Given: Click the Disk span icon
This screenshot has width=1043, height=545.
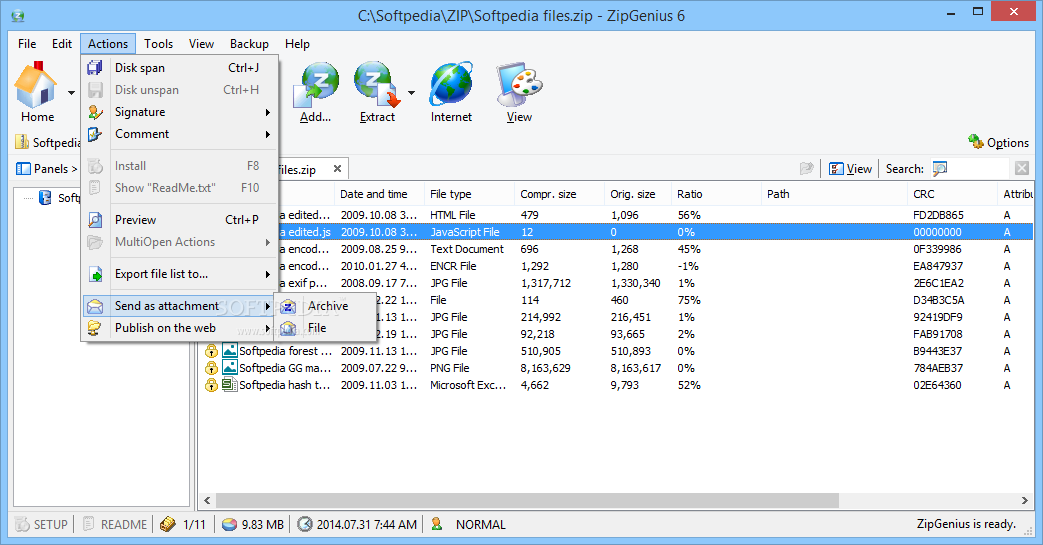Looking at the screenshot, I should tap(95, 68).
